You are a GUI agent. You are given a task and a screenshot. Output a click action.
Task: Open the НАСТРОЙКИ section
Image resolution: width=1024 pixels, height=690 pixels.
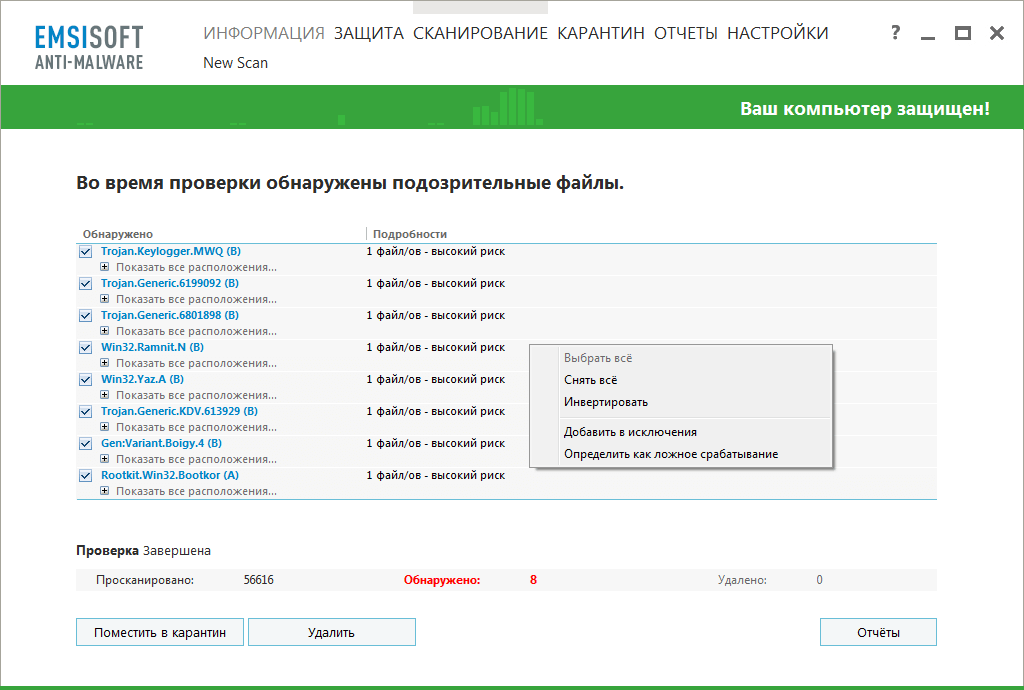click(782, 32)
